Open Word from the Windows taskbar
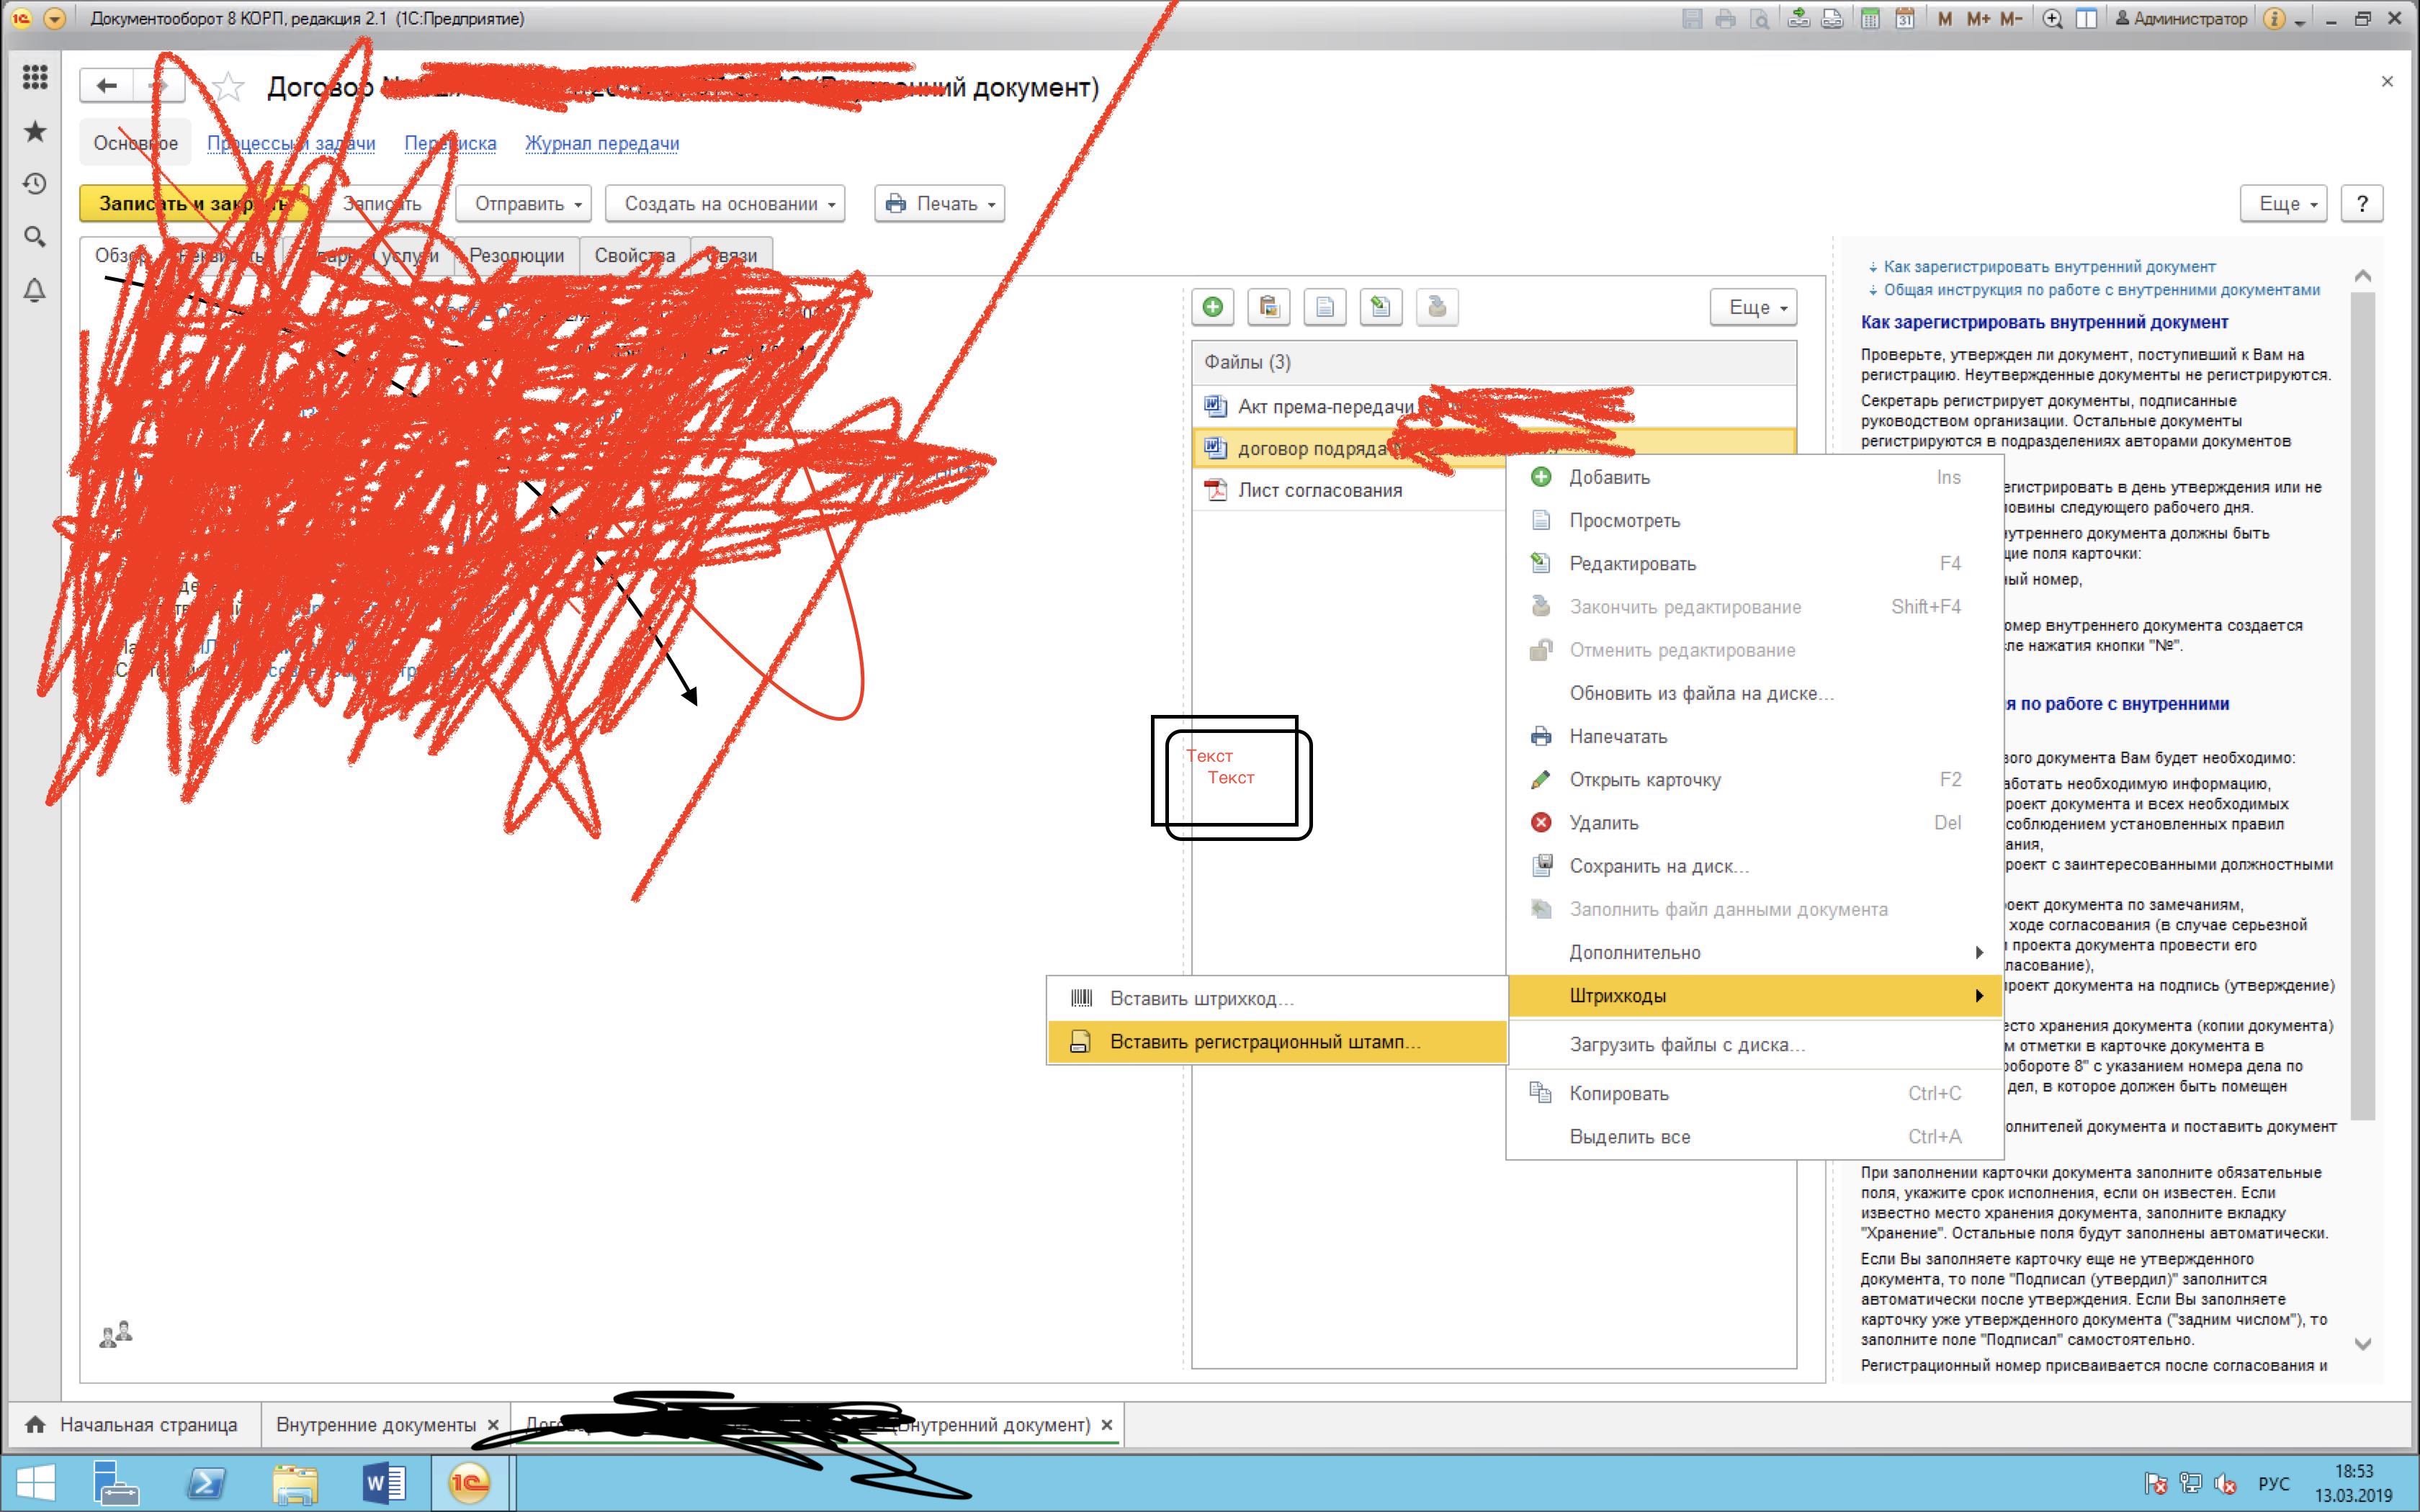This screenshot has width=2420, height=1512. pyautogui.click(x=383, y=1482)
